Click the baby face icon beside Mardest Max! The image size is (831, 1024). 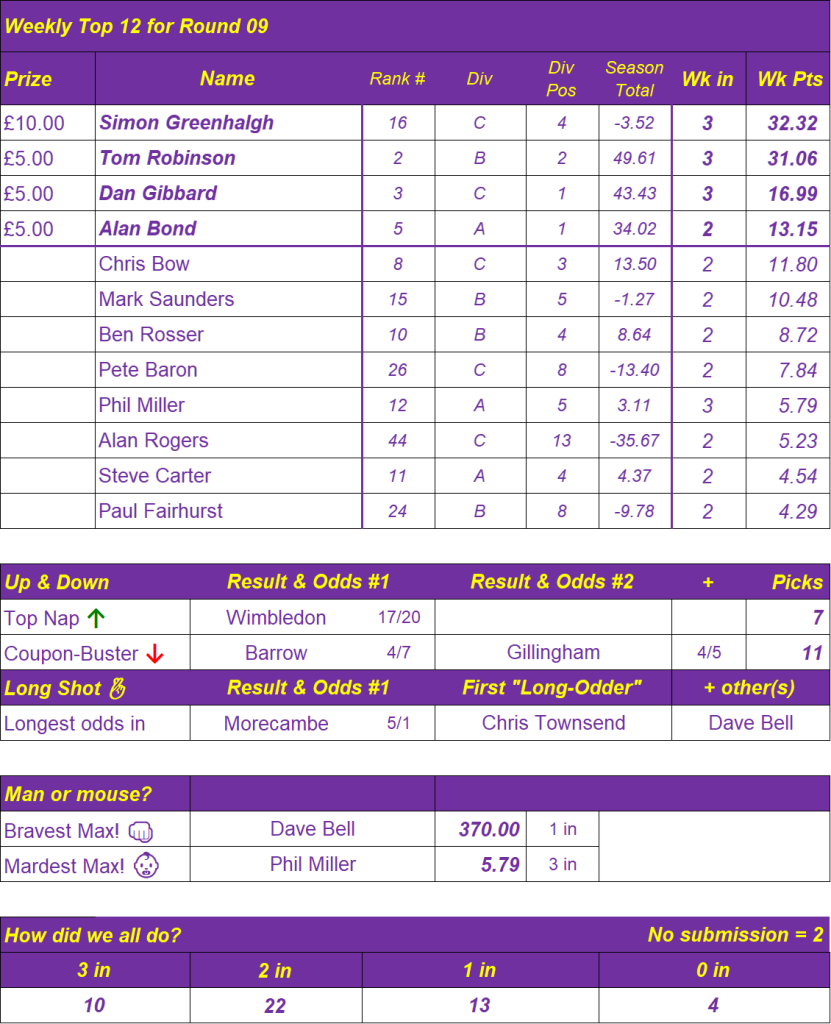tap(146, 865)
